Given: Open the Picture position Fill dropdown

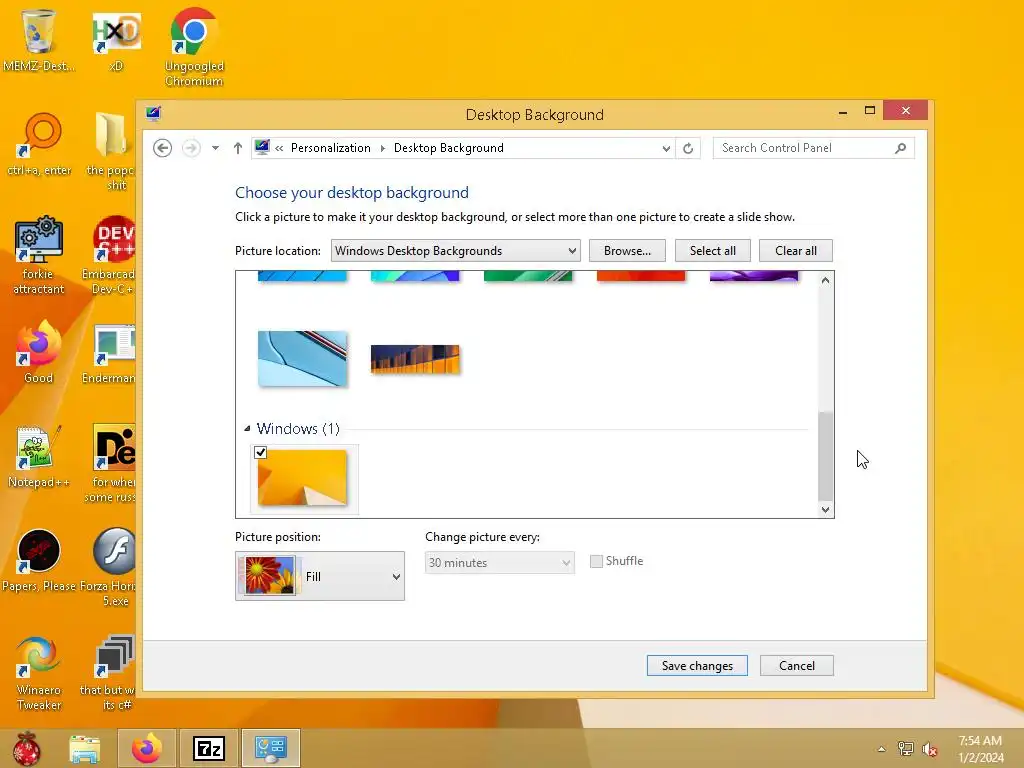Looking at the screenshot, I should pos(320,576).
